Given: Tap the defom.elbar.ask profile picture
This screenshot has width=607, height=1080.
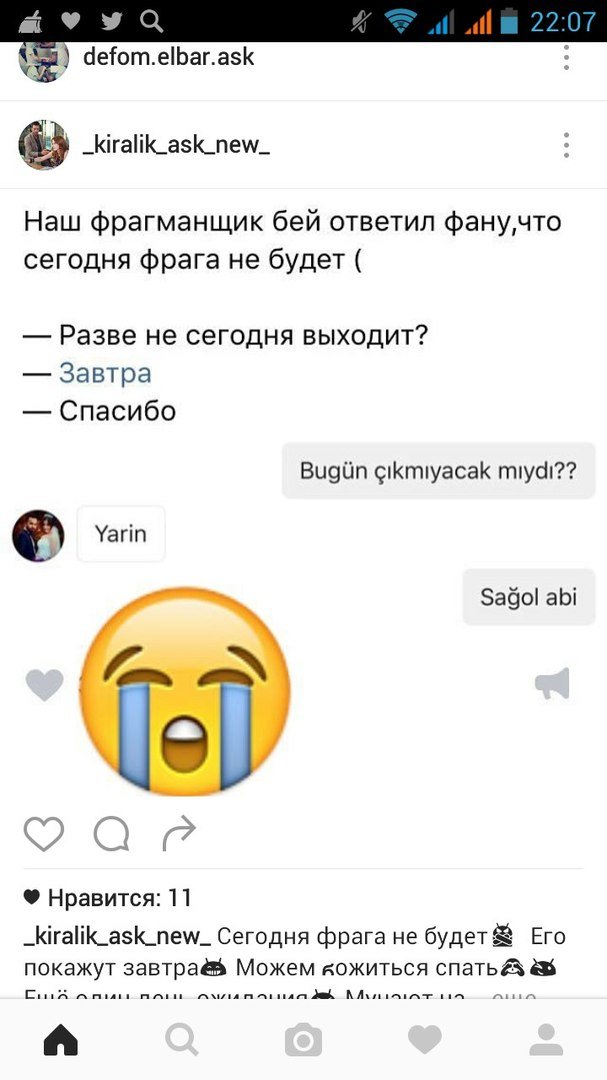Looking at the screenshot, I should tap(43, 58).
